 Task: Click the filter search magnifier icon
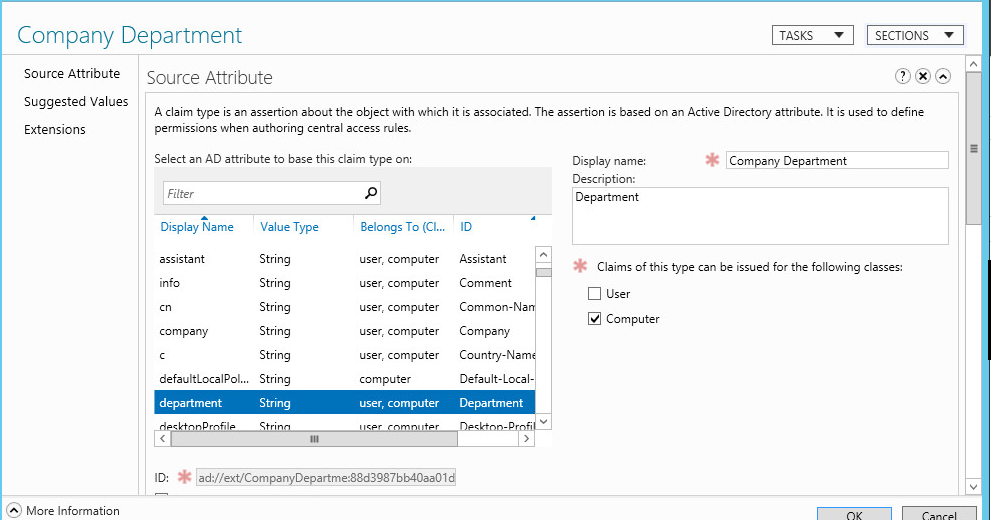pyautogui.click(x=371, y=193)
